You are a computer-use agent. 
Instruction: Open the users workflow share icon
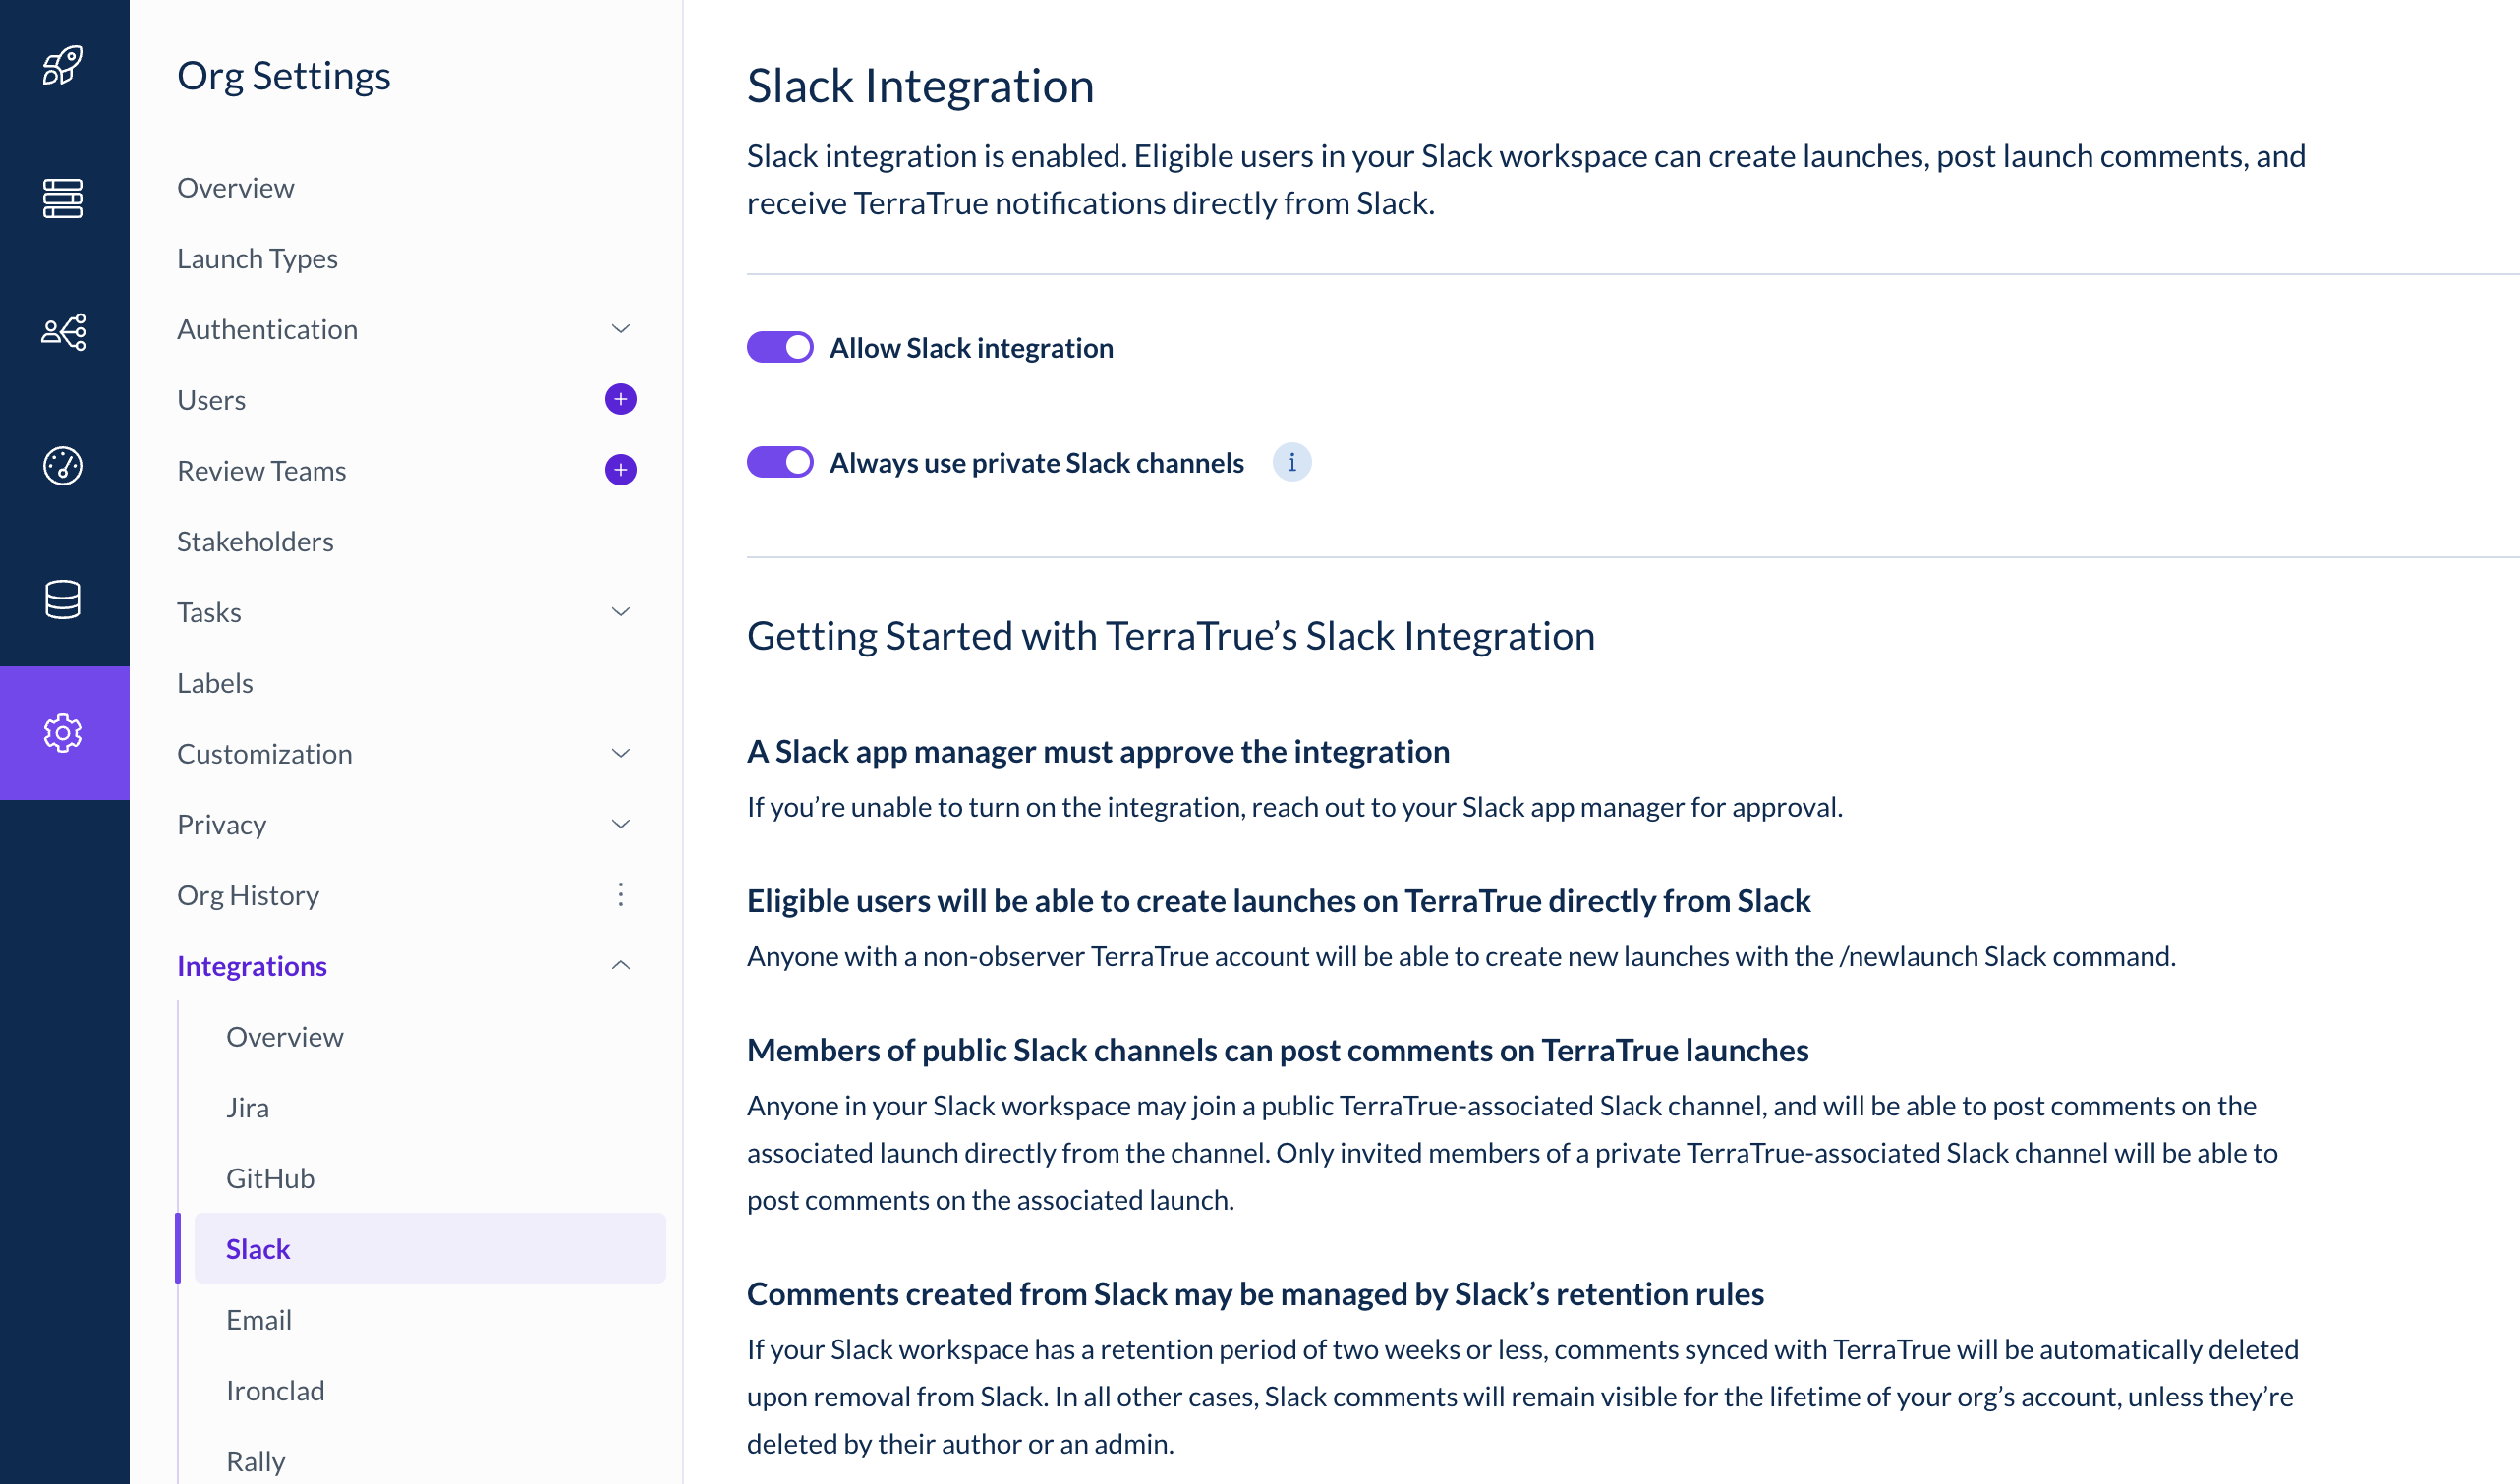63,332
